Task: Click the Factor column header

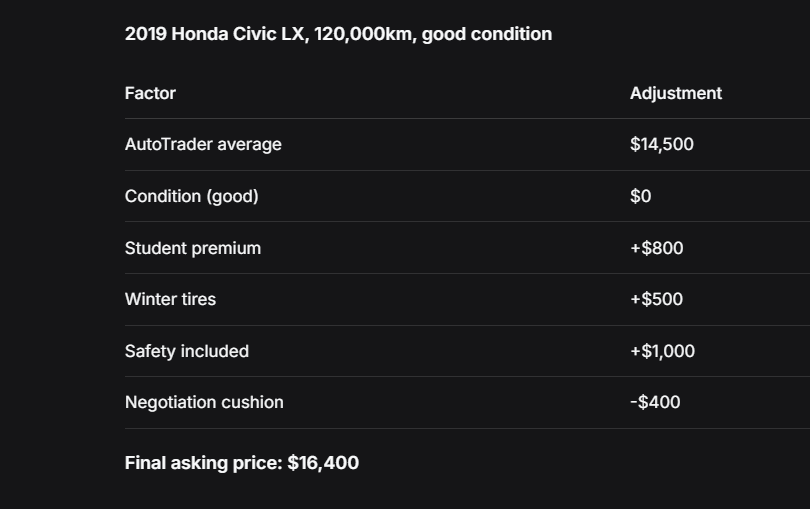Action: point(150,93)
